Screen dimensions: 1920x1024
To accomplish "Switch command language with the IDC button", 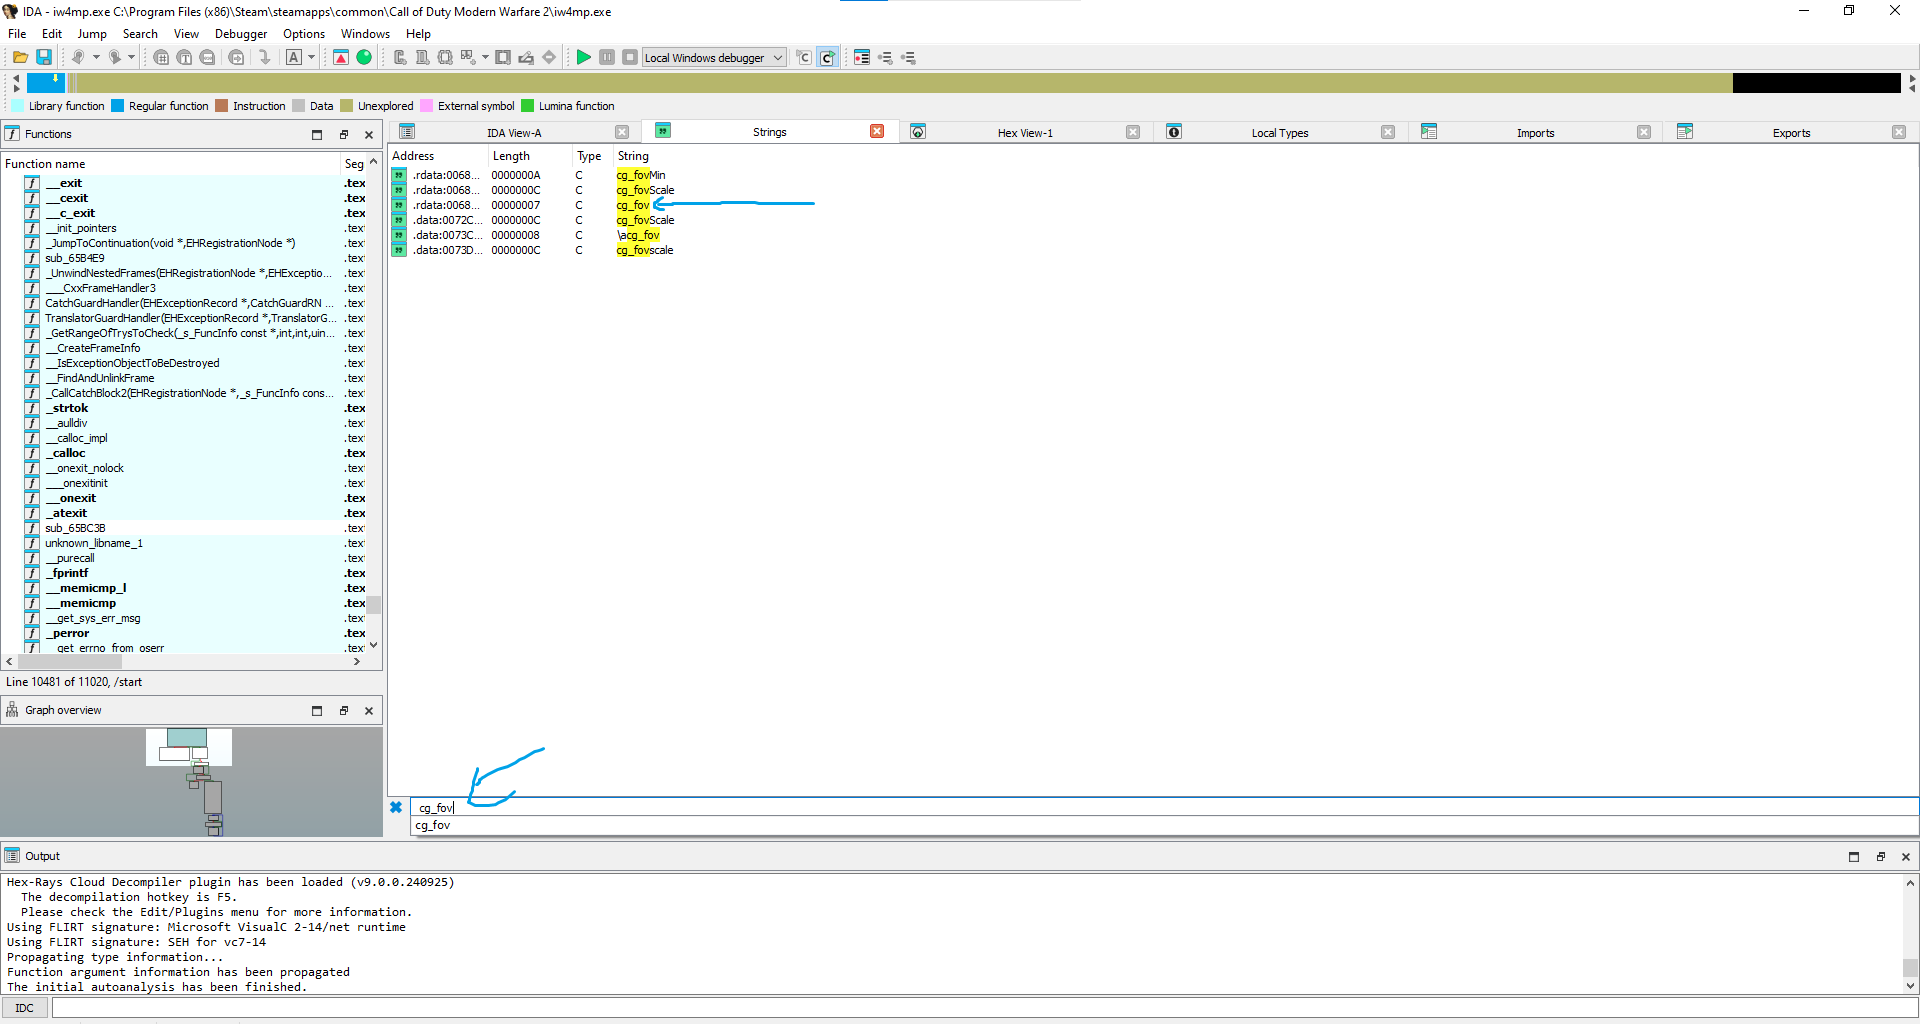I will point(25,1008).
